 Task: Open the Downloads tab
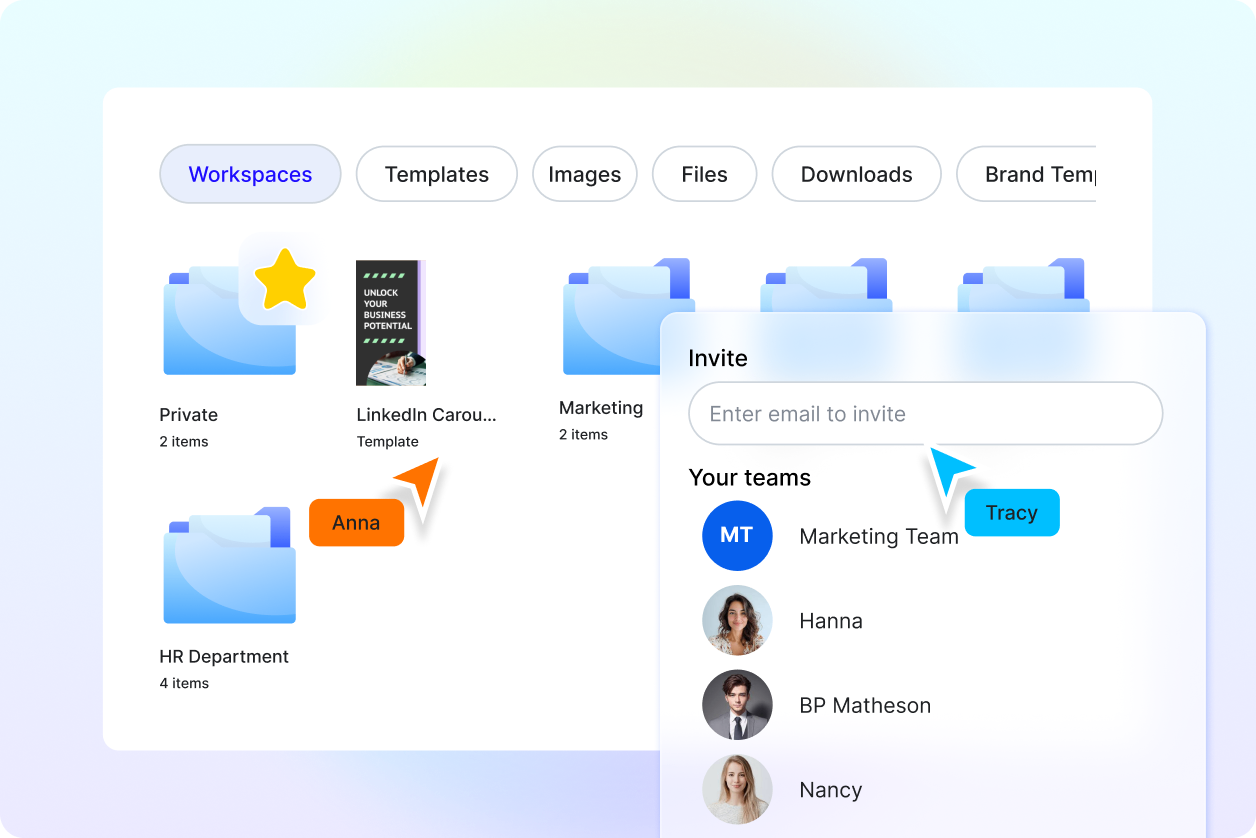[857, 174]
